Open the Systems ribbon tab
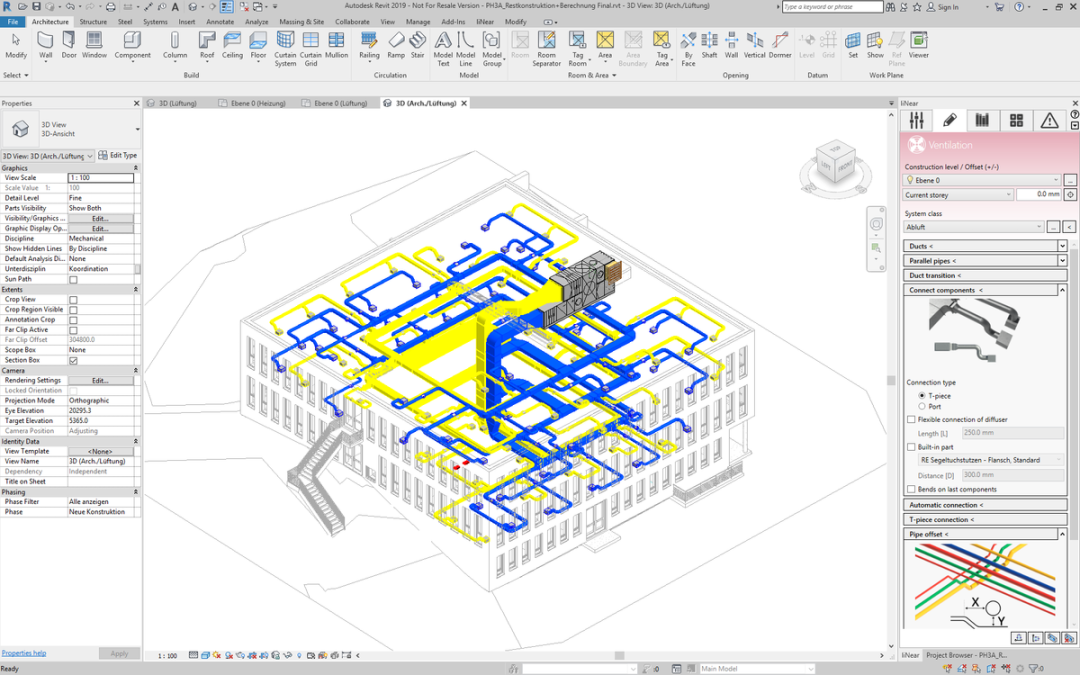 155,21
